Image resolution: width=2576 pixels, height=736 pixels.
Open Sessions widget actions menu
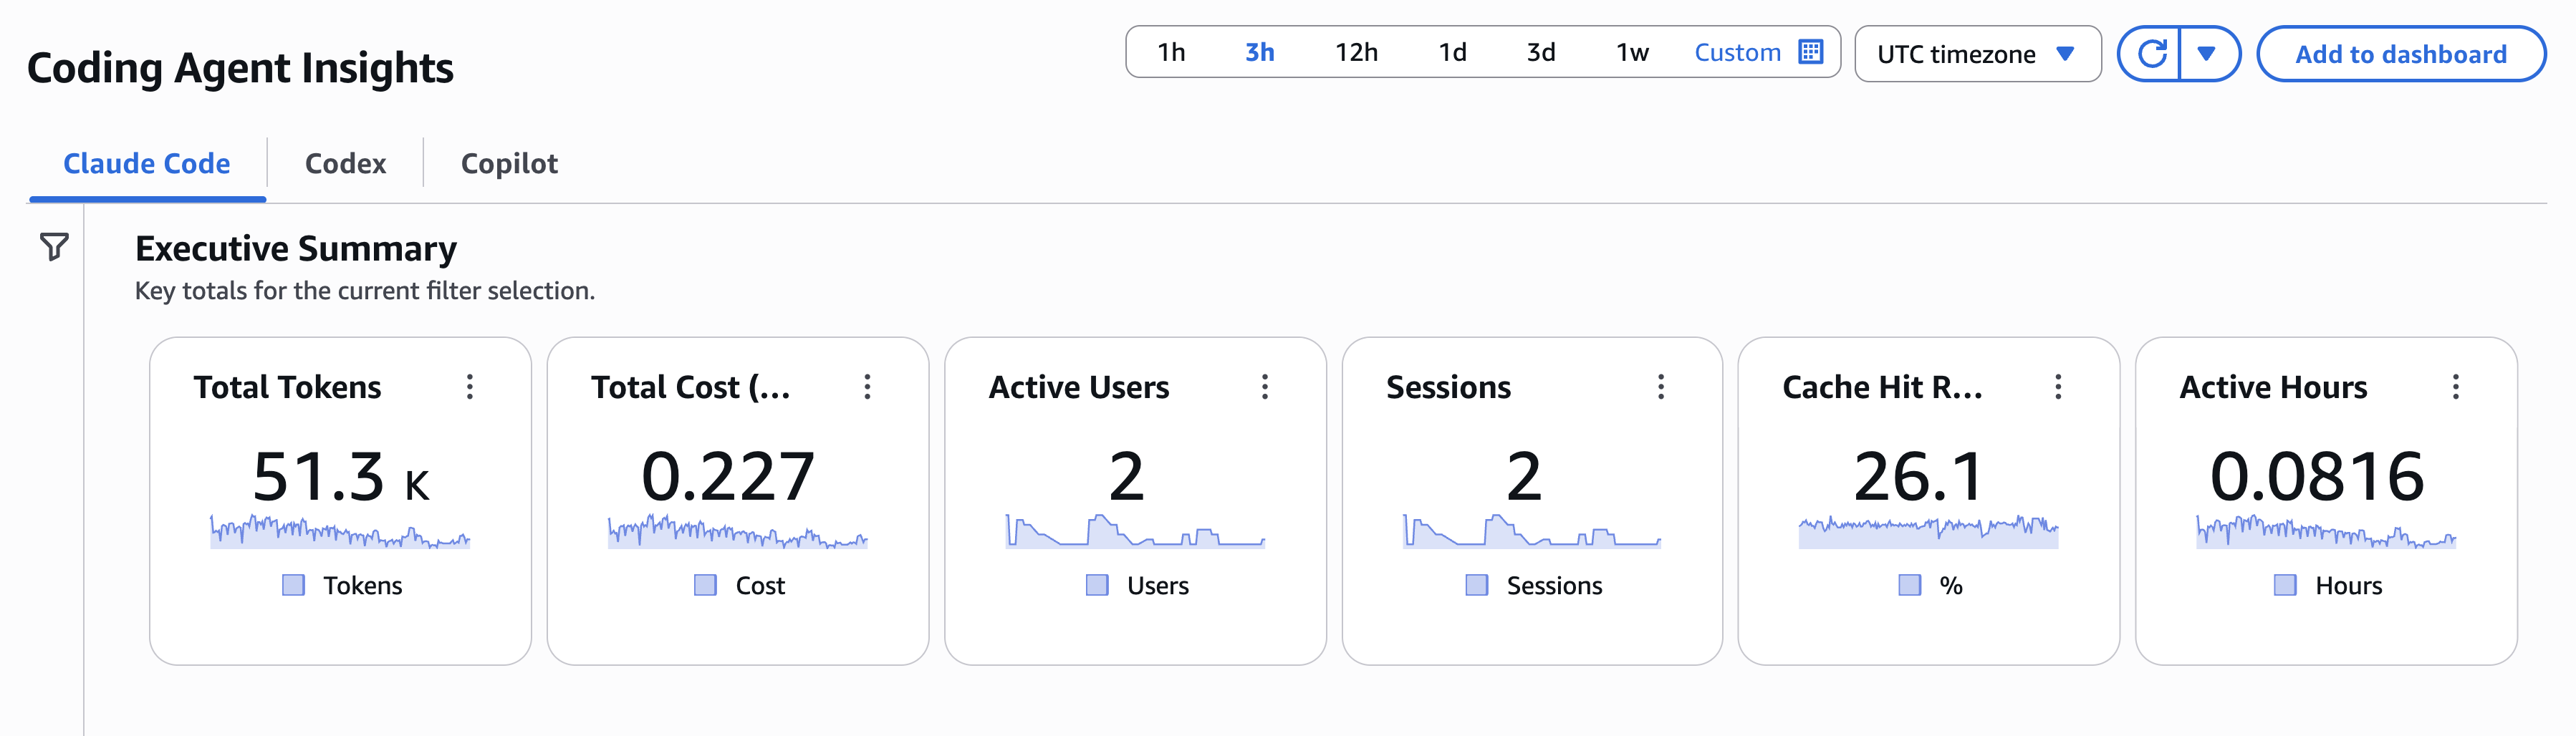tap(1661, 387)
